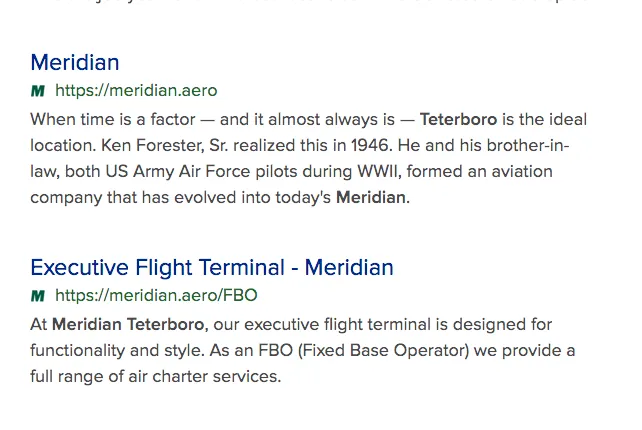This screenshot has width=642, height=430.
Task: Click the green M favicon beside meridian.aero
Action: tap(38, 91)
